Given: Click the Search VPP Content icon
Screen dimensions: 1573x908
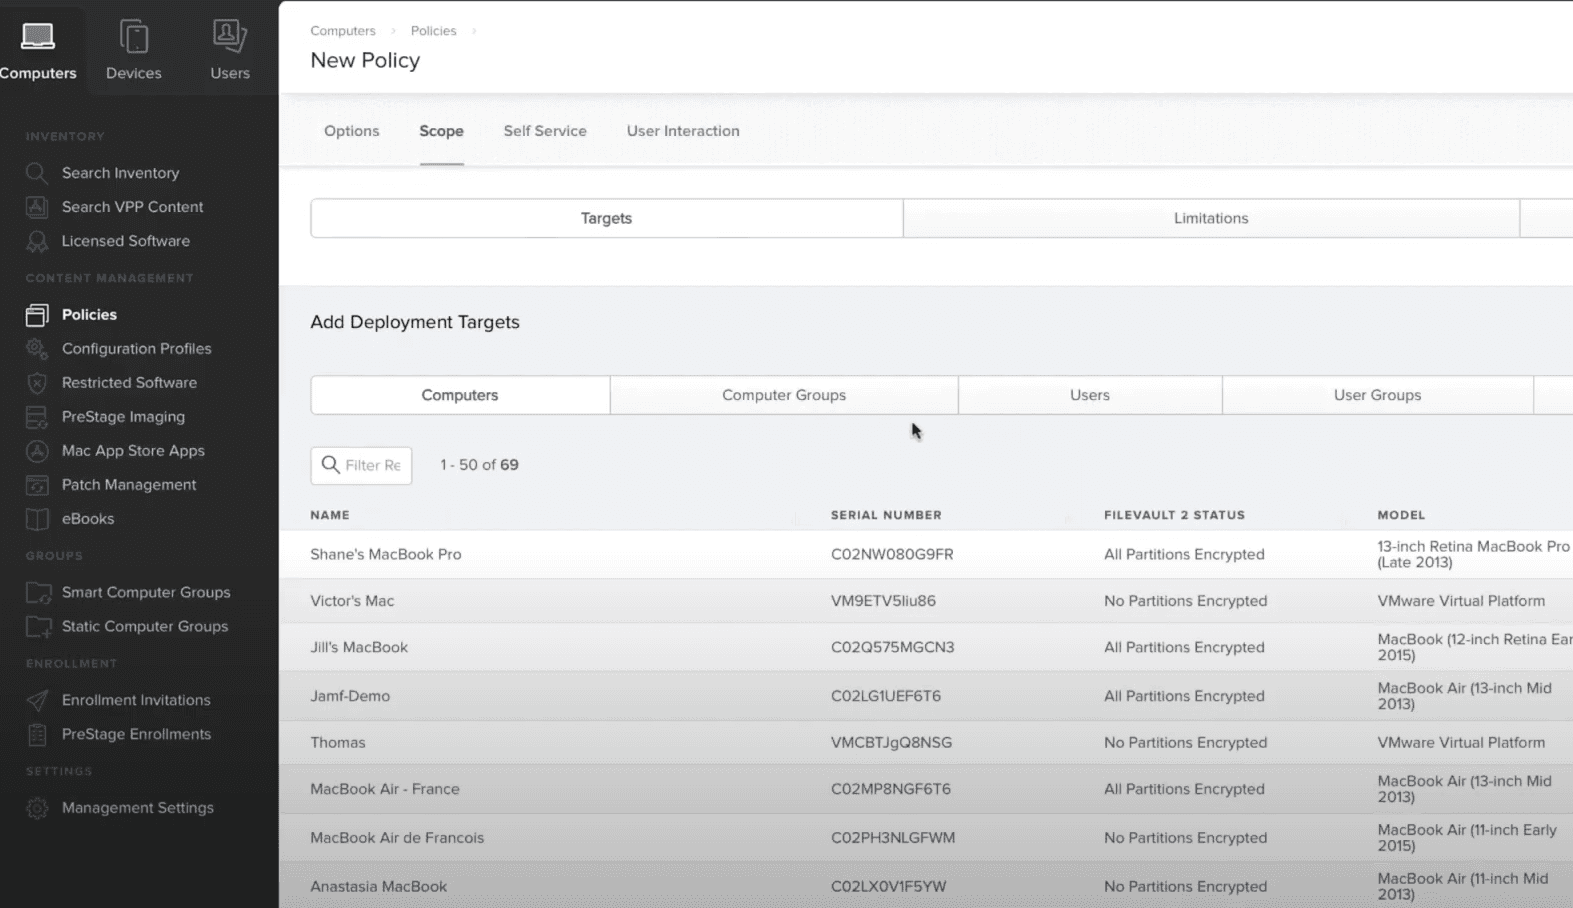Looking at the screenshot, I should [37, 207].
